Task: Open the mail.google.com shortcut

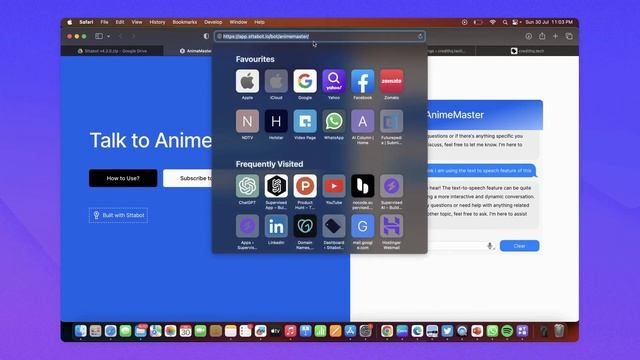Action: coord(362,226)
